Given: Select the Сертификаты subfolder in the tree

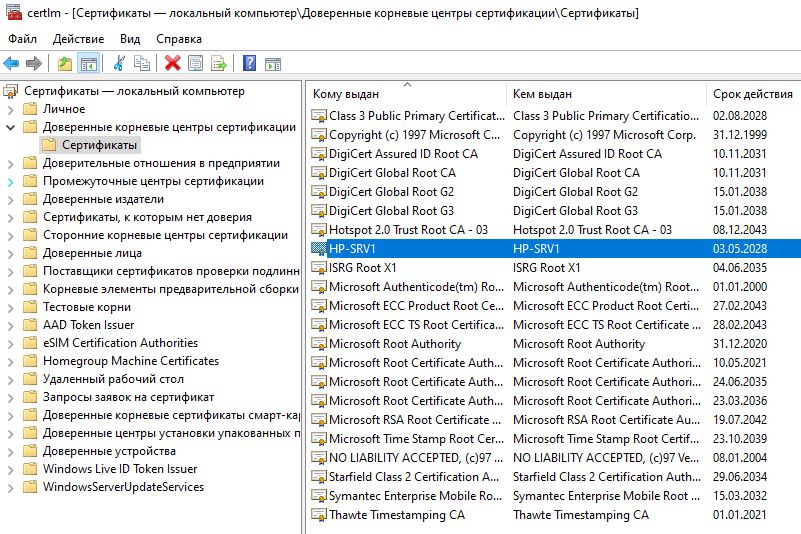Looking at the screenshot, I should (99, 145).
